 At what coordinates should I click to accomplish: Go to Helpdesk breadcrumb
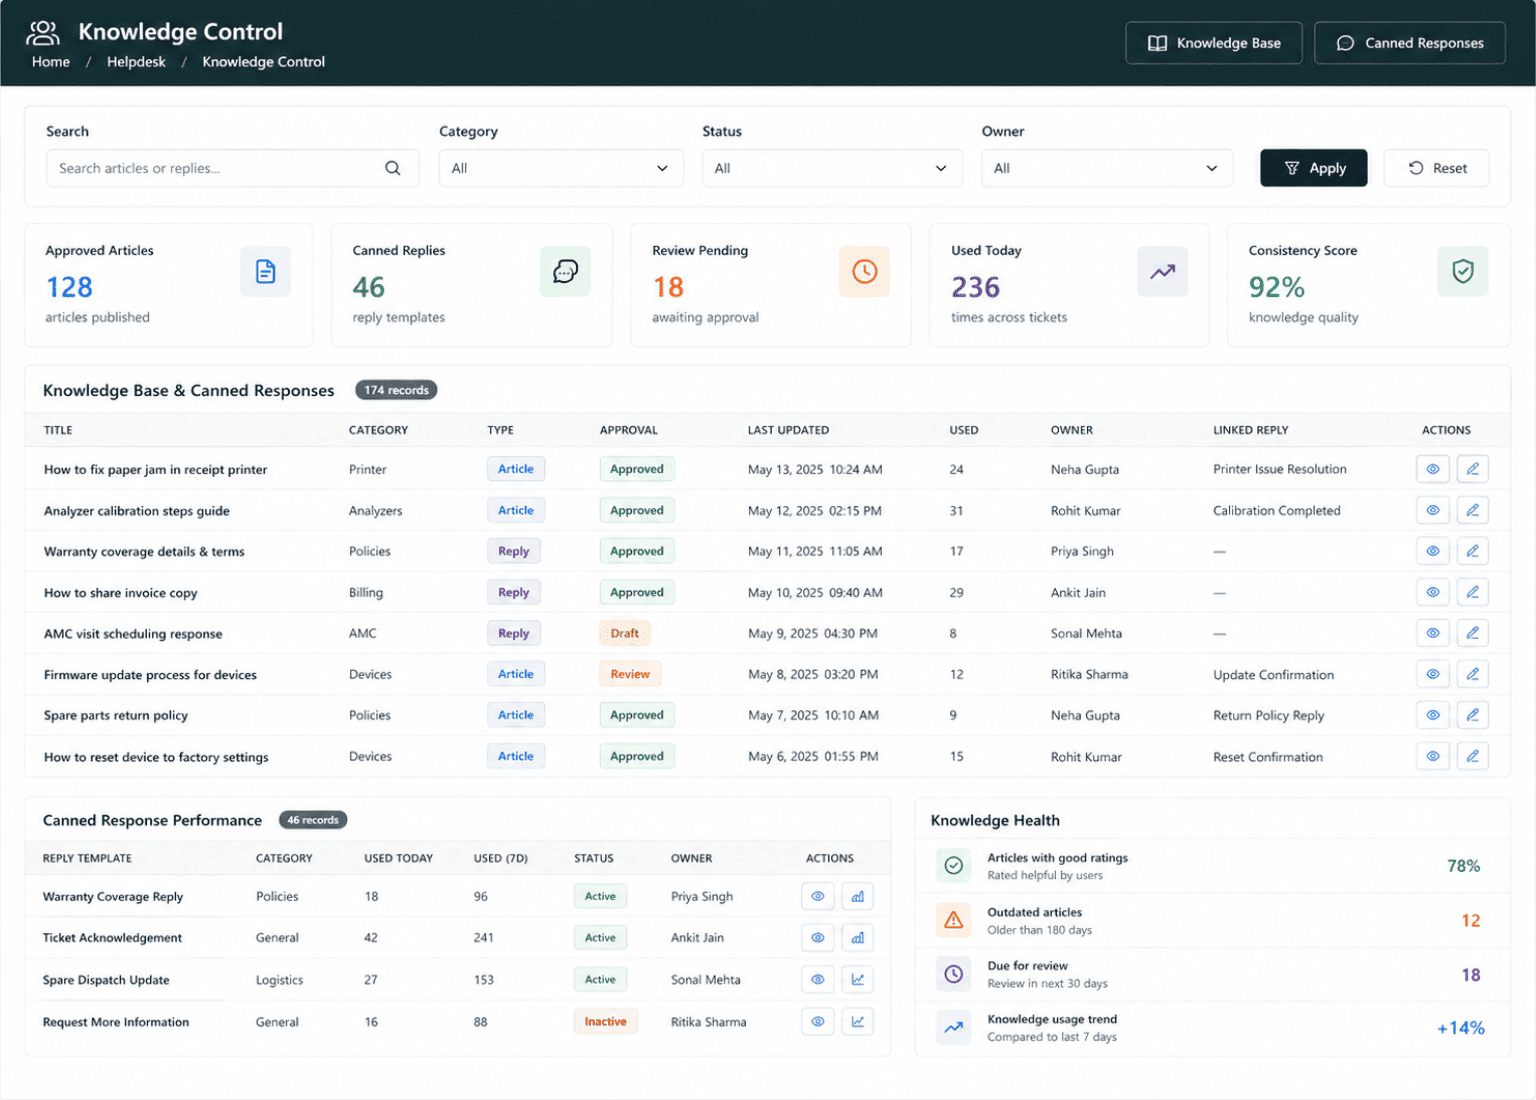136,62
